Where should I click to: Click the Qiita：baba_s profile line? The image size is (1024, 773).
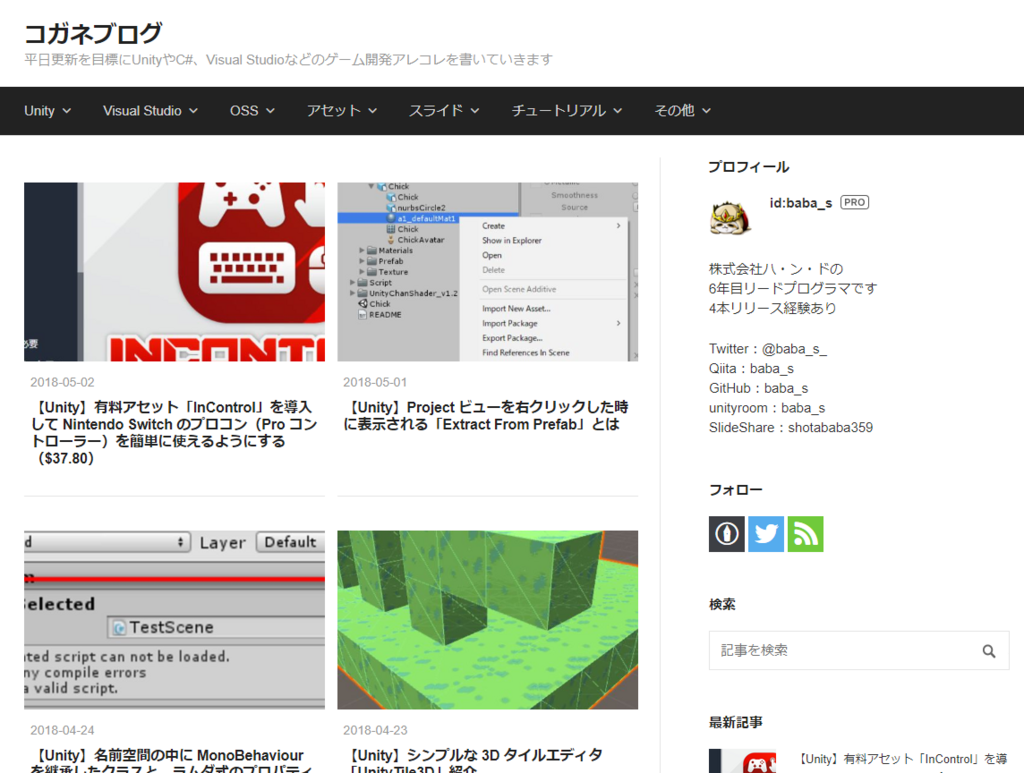coord(751,369)
